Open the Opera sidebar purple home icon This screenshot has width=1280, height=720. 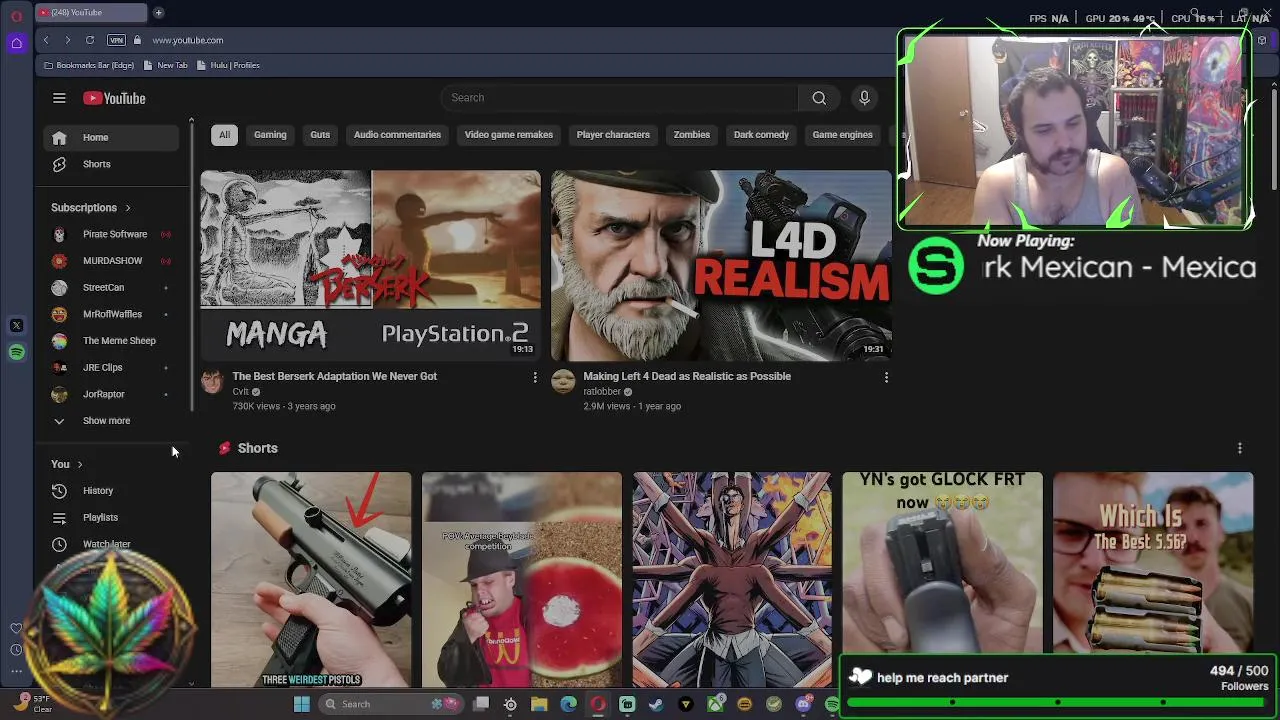coord(16,43)
